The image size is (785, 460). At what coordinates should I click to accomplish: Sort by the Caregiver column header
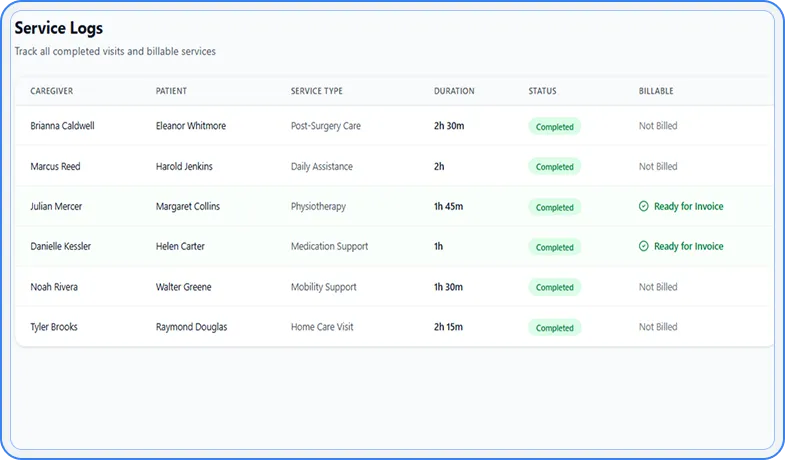[52, 92]
